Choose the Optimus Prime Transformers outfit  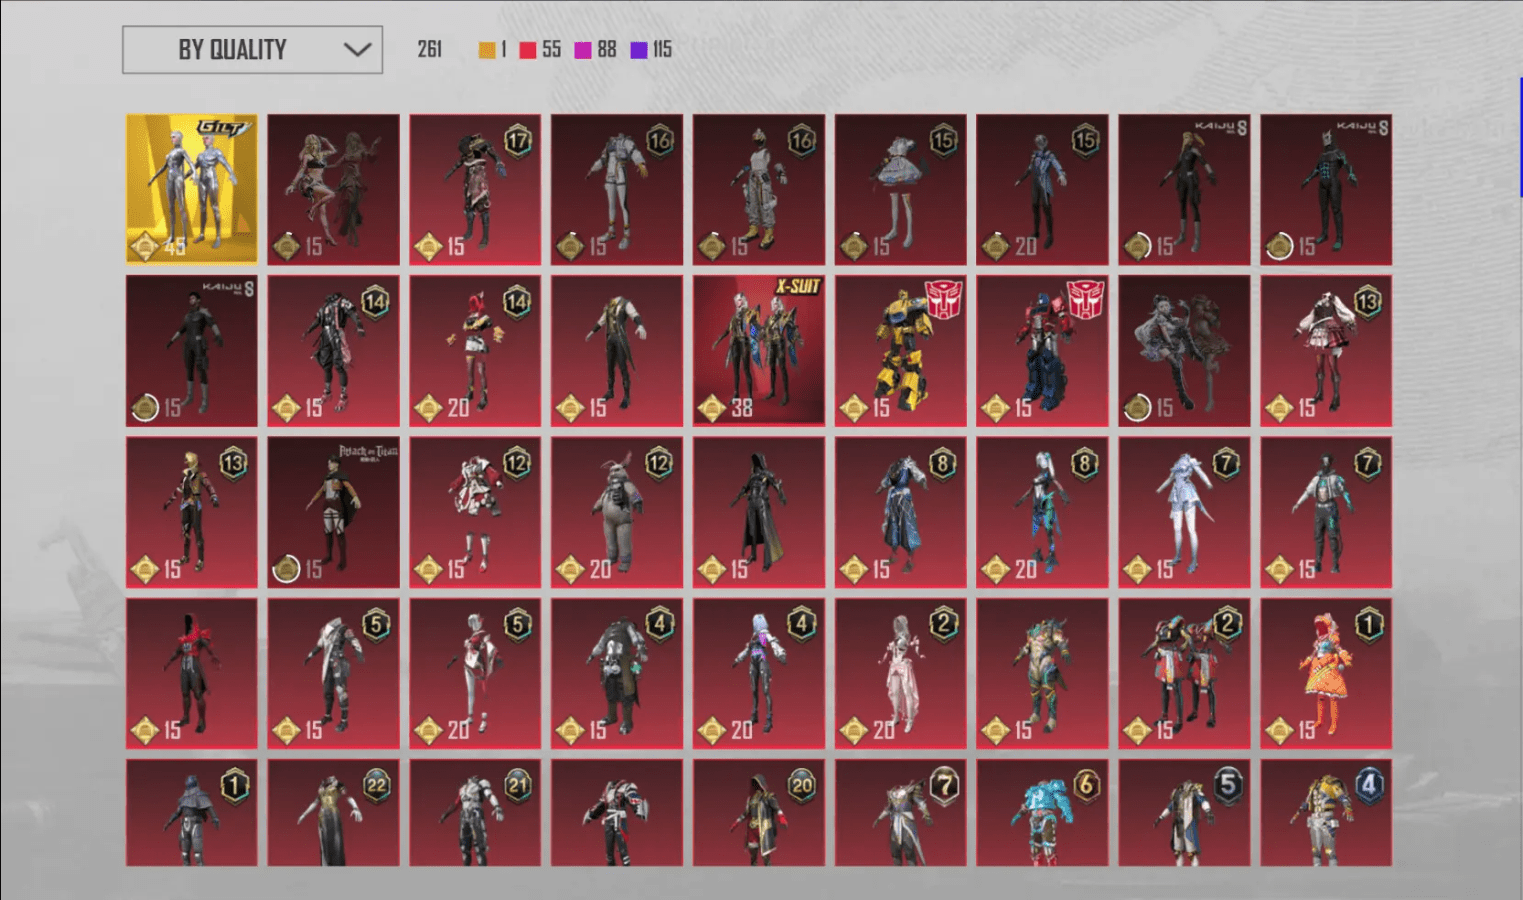(1042, 350)
